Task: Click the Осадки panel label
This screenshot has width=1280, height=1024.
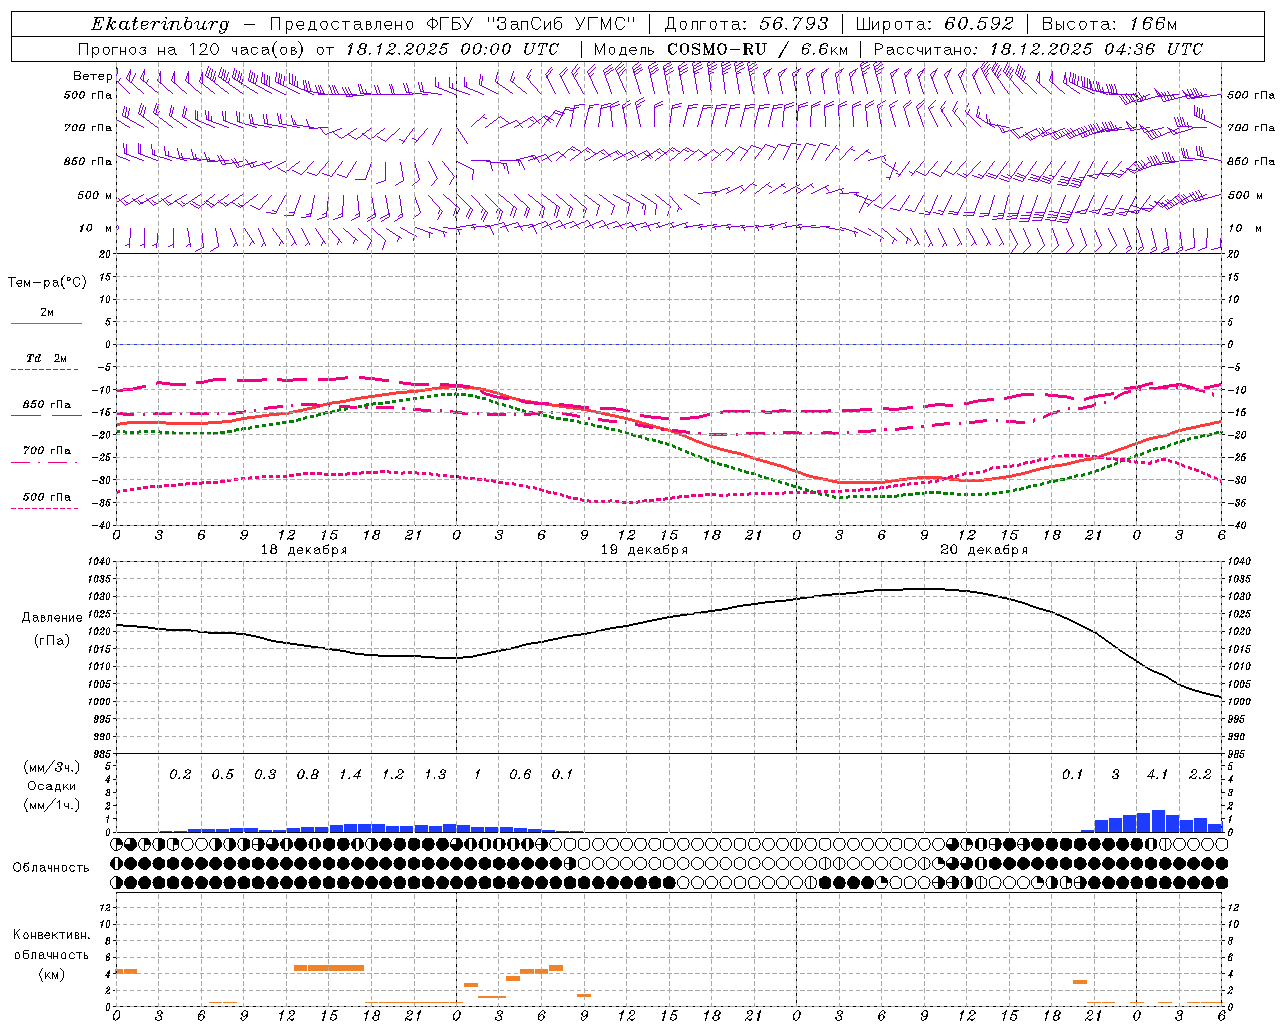Action: point(51,786)
